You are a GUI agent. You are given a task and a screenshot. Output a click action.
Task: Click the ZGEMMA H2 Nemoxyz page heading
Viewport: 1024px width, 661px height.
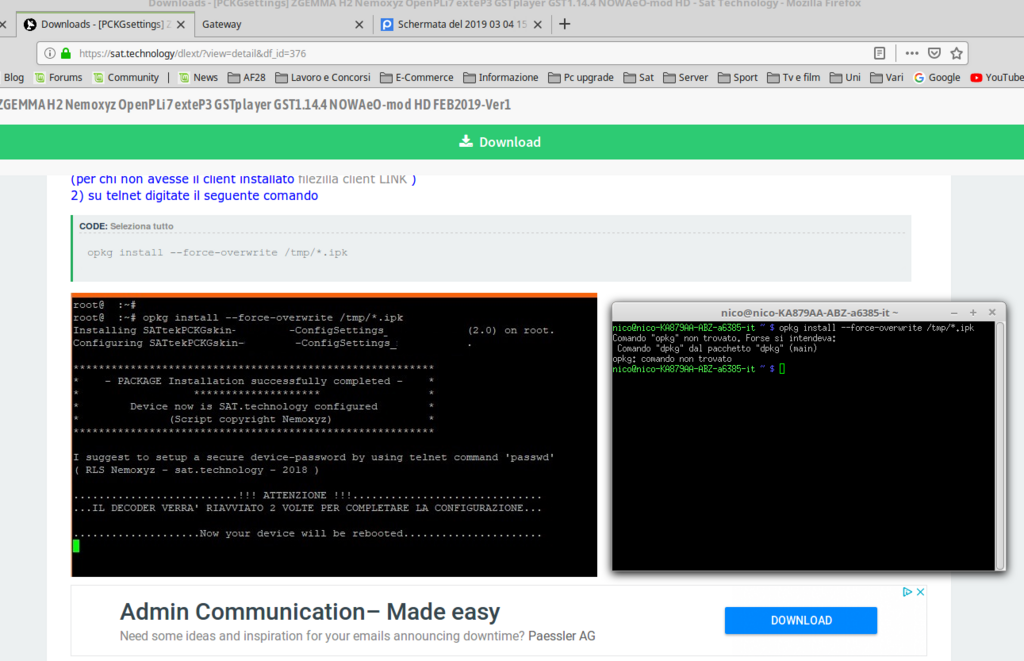(255, 105)
